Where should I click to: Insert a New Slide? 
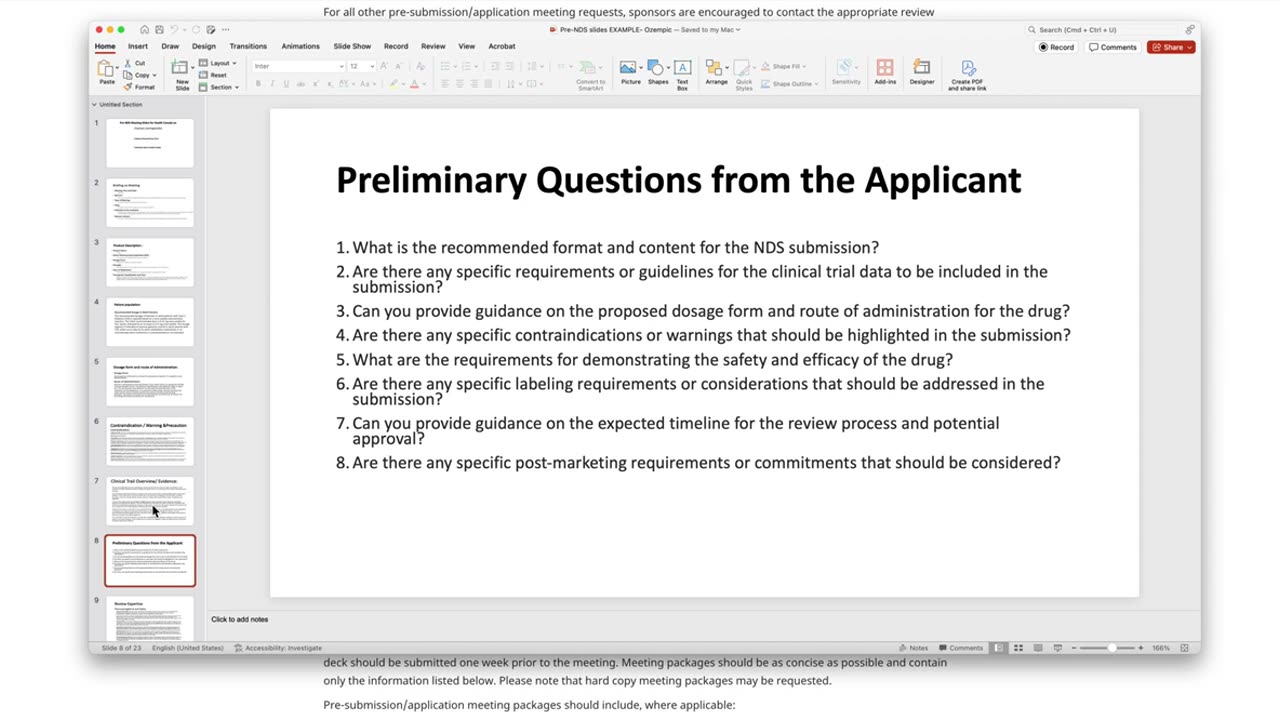[x=181, y=75]
